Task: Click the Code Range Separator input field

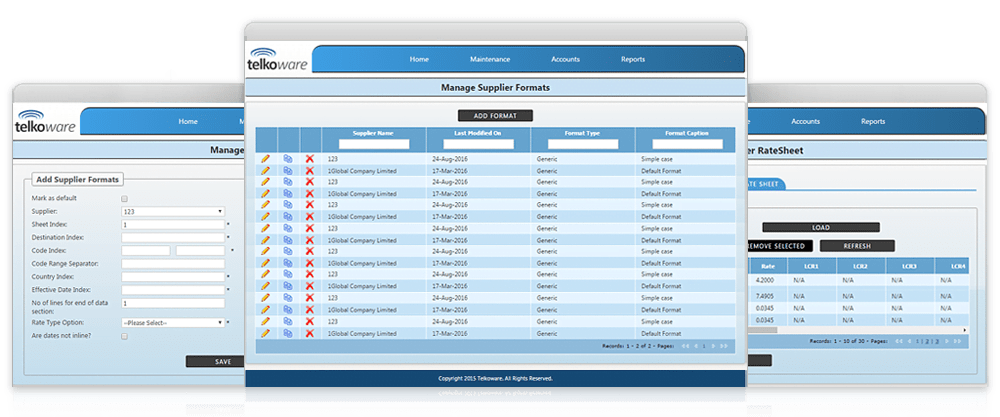Action: tap(173, 264)
